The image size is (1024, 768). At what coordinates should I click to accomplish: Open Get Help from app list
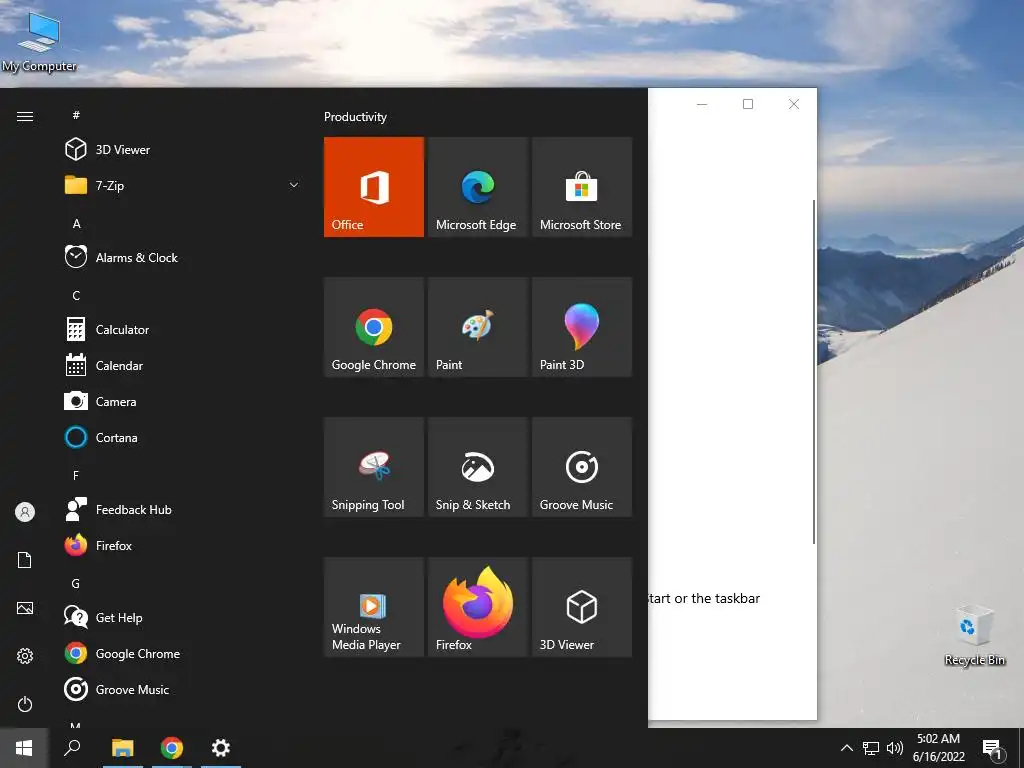pos(182,618)
